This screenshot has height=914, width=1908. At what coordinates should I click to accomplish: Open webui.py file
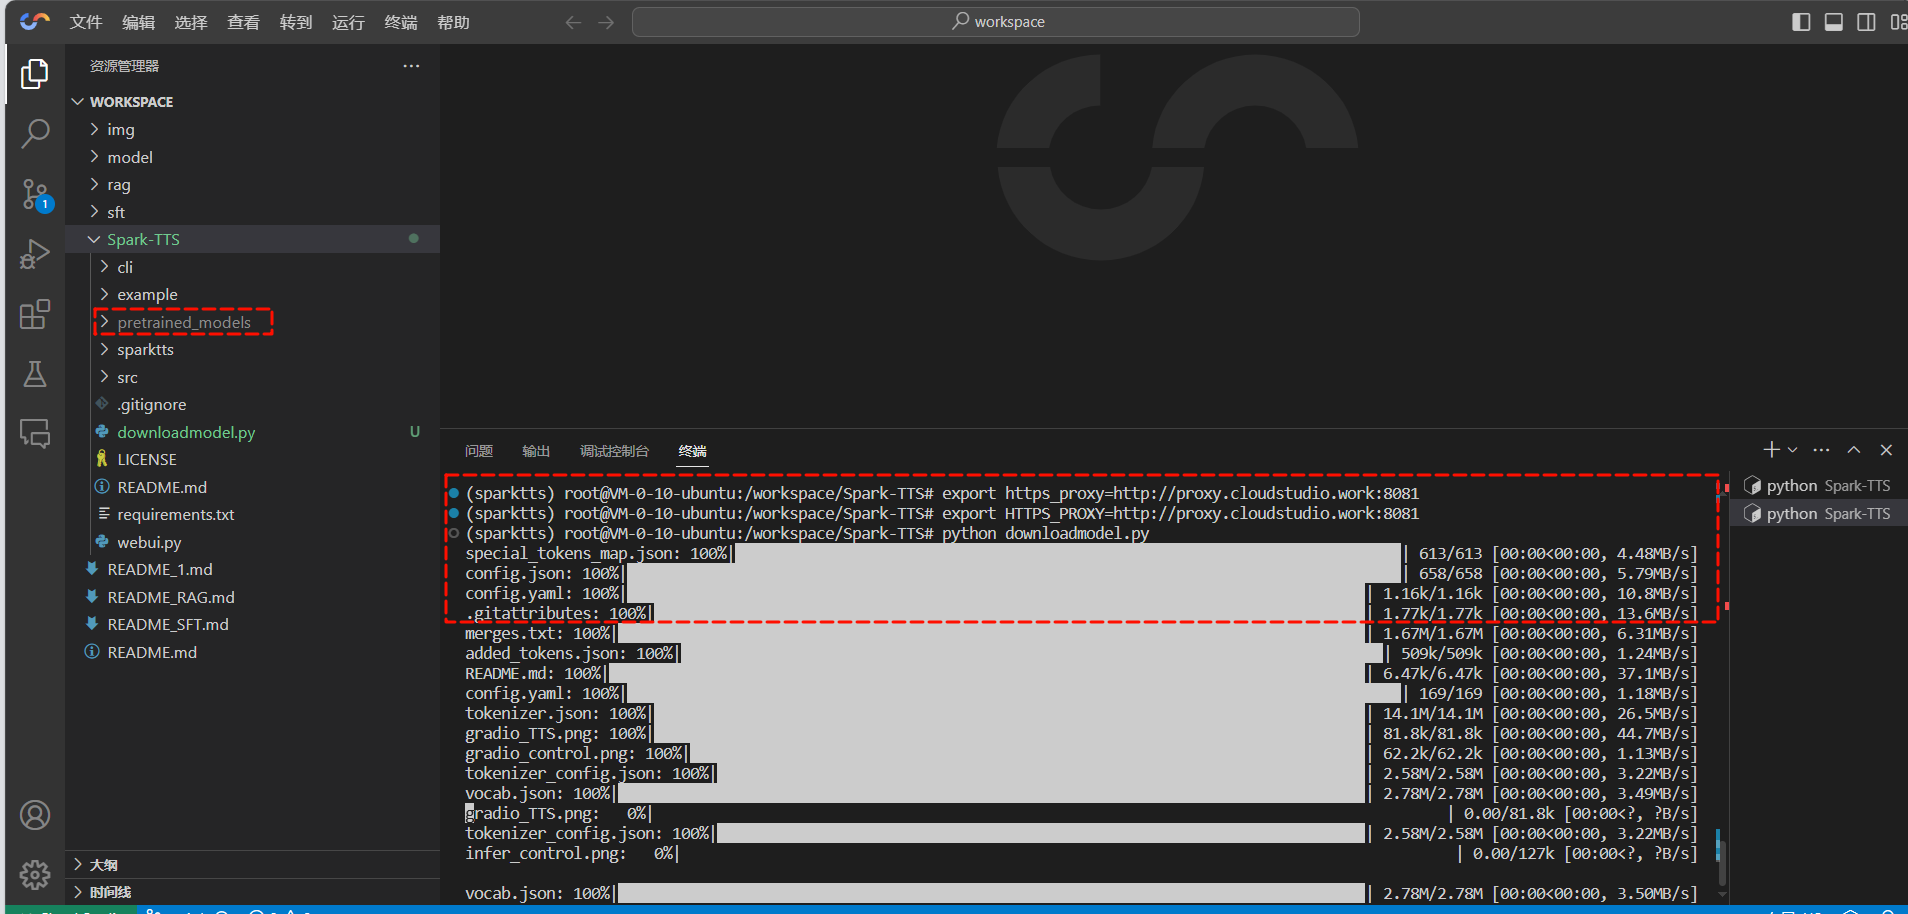pyautogui.click(x=252, y=542)
